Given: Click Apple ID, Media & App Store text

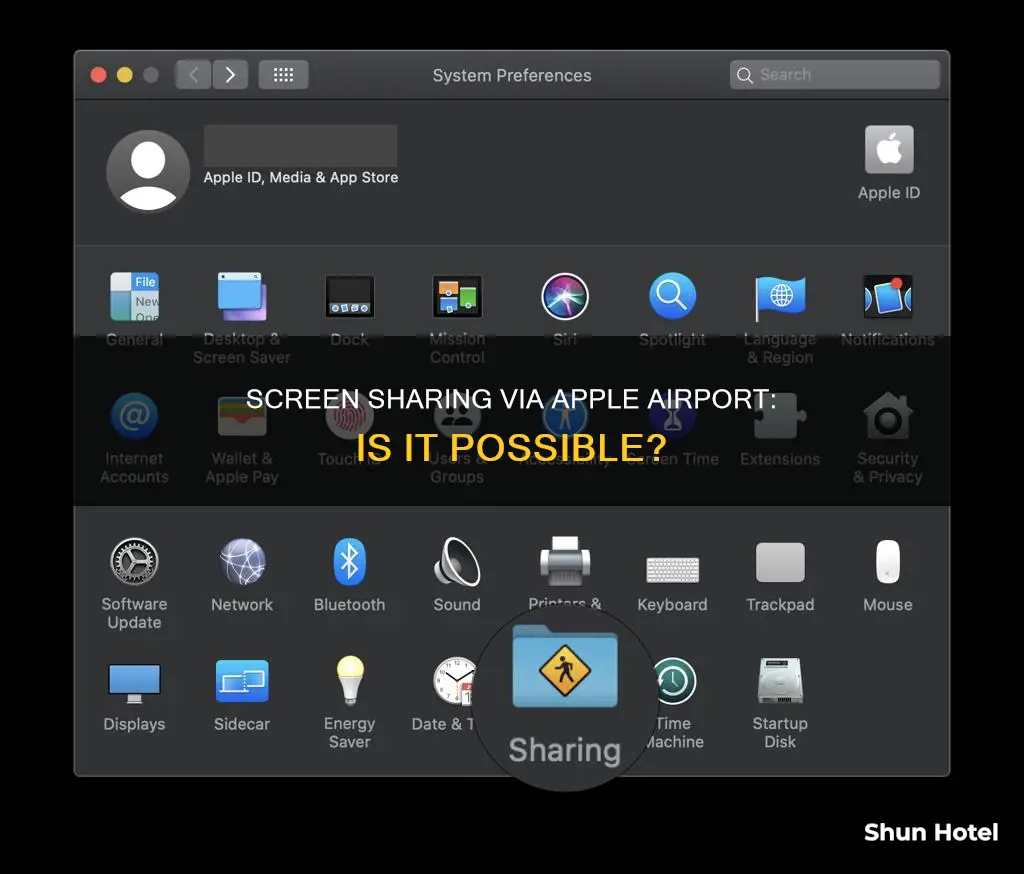Looking at the screenshot, I should pos(300,178).
